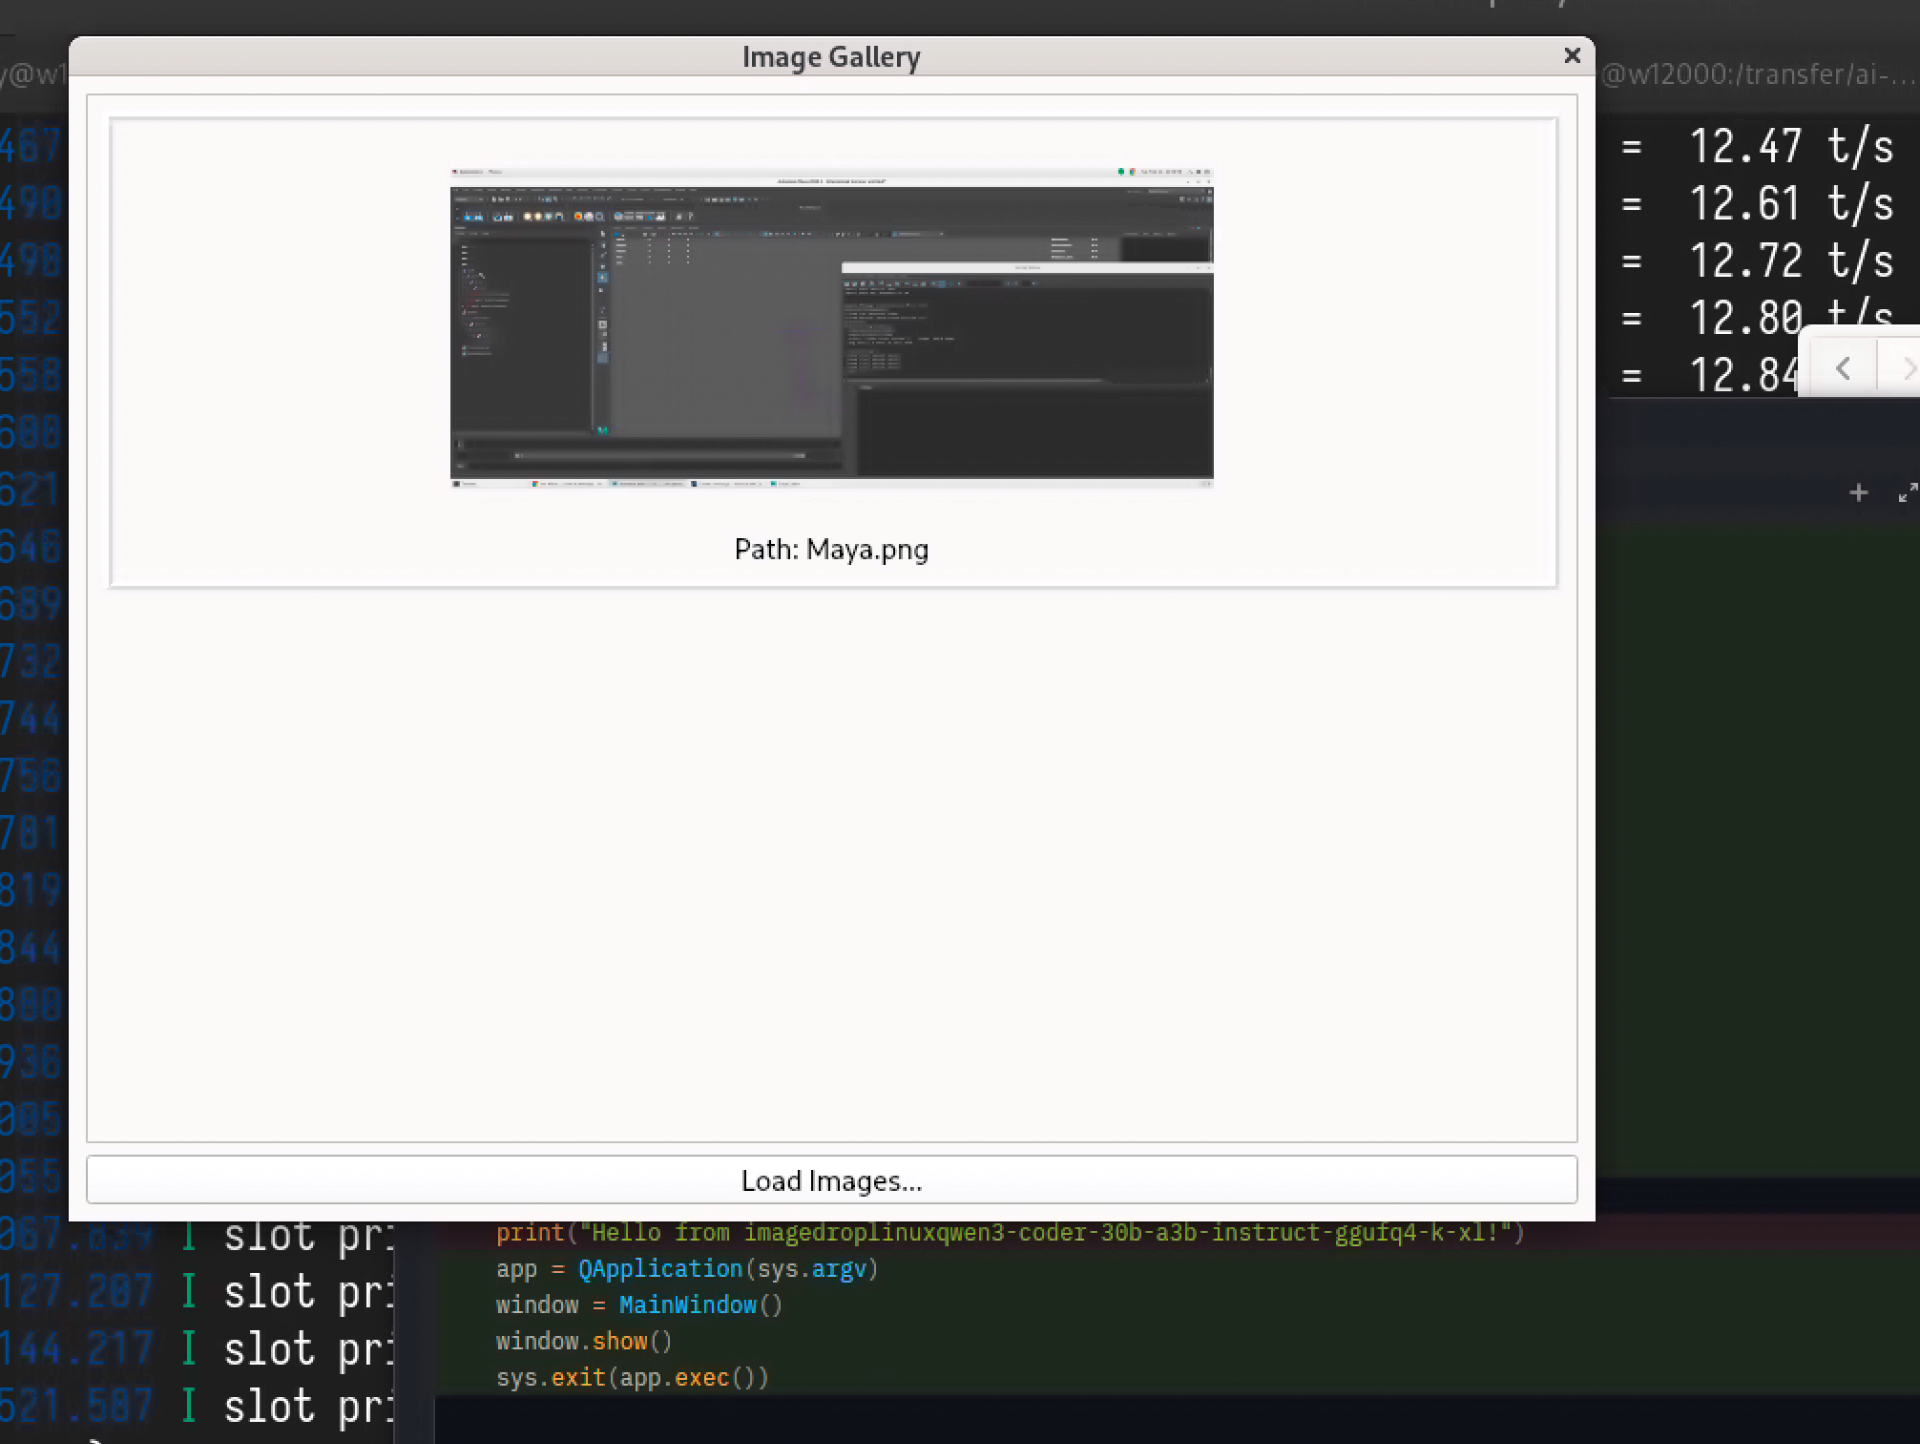
Task: Go back using the left chevron arrow
Action: 1843,369
